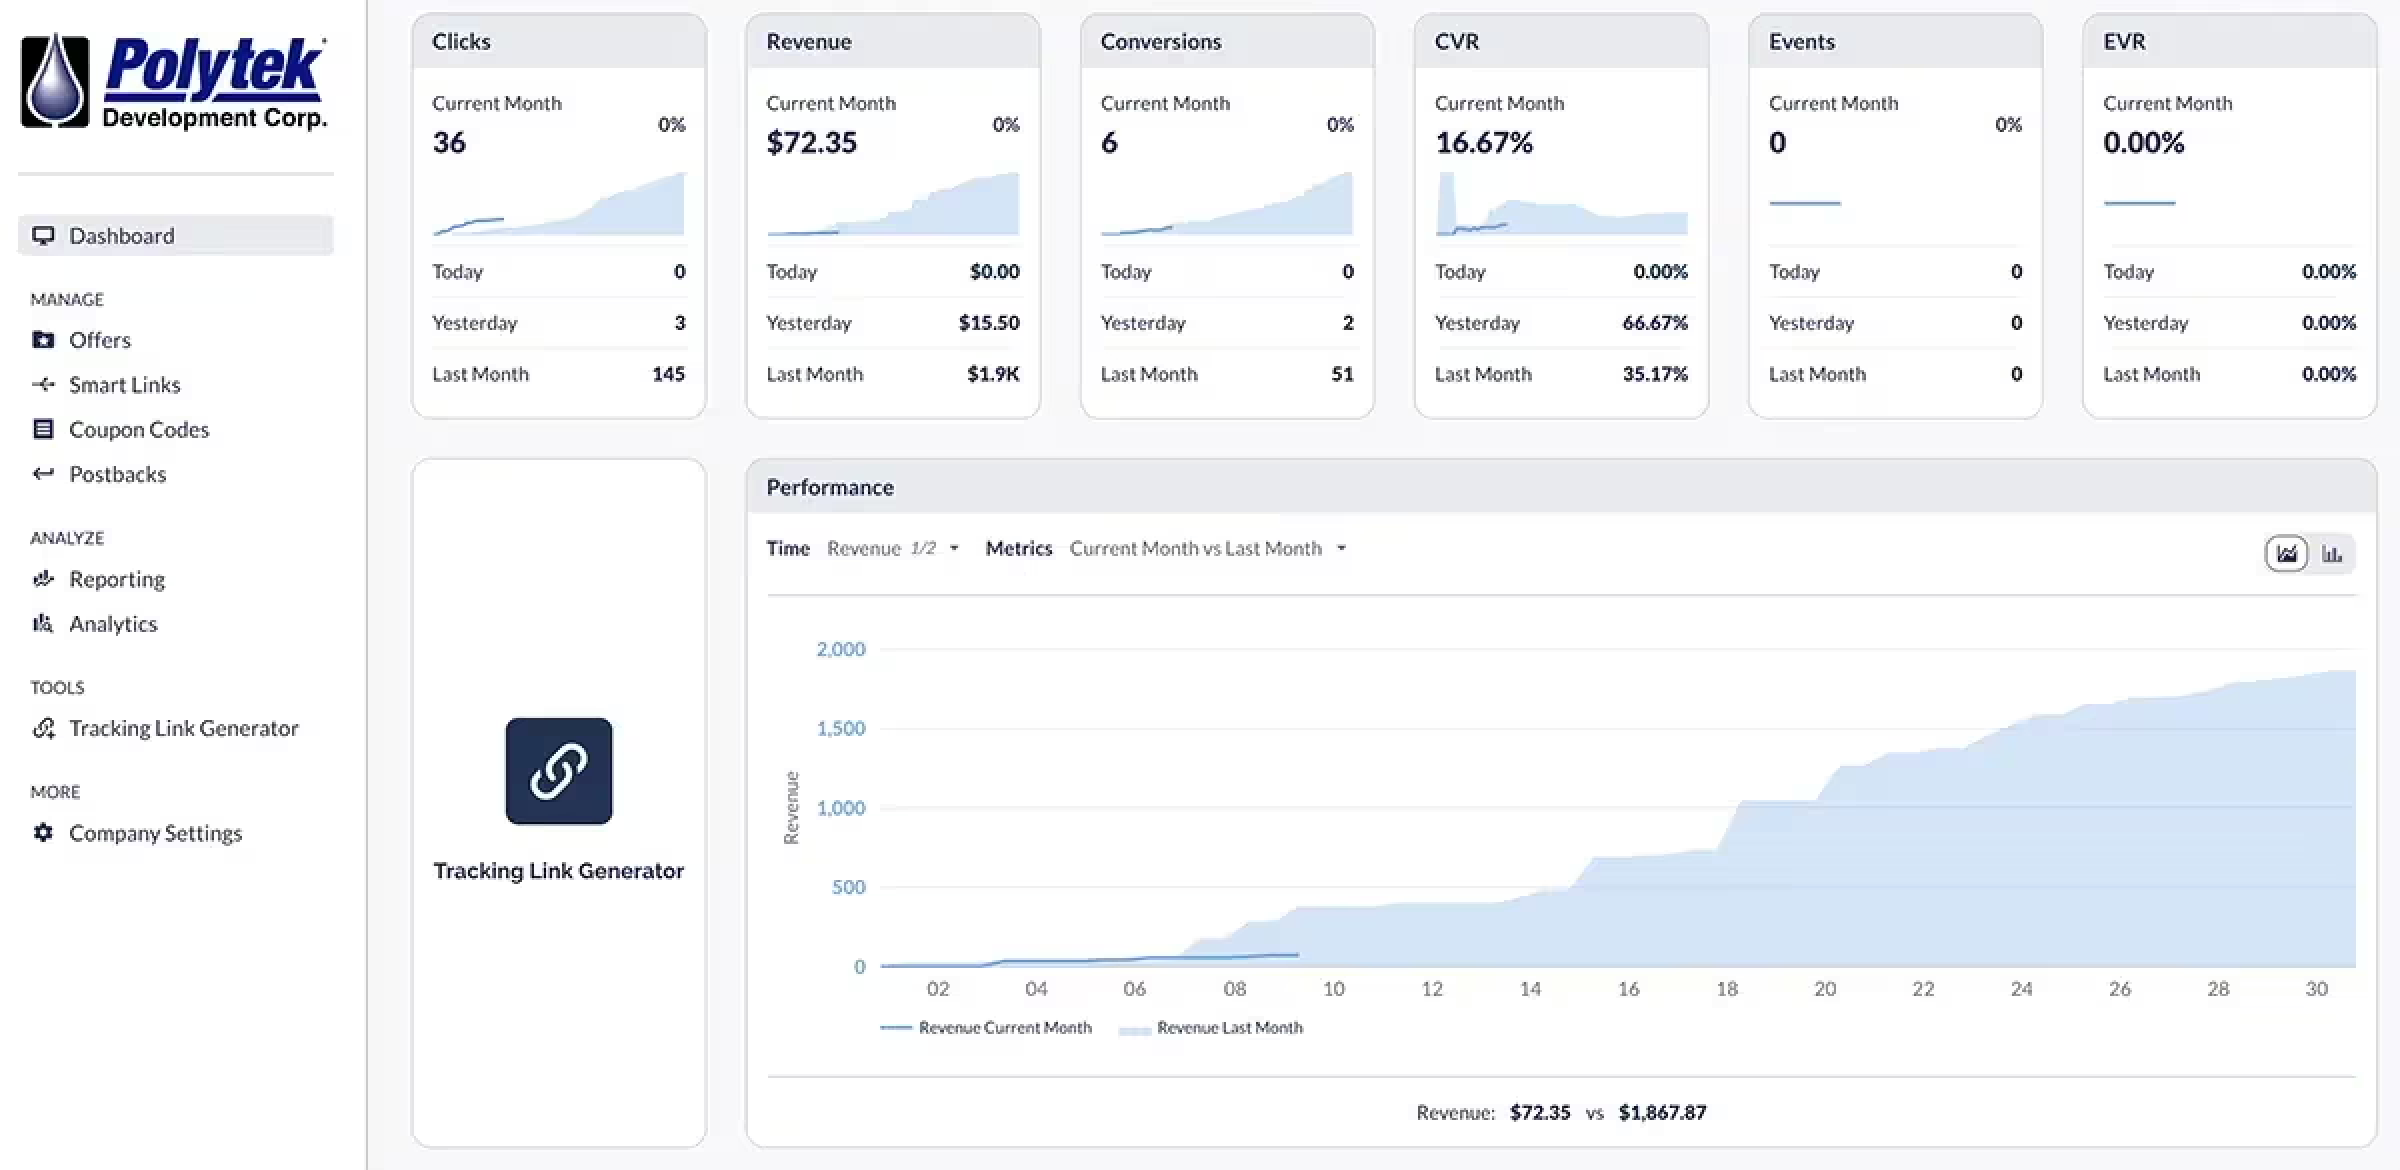2400x1170 pixels.
Task: Click the large Tracking Link Generator tile icon
Action: [558, 771]
